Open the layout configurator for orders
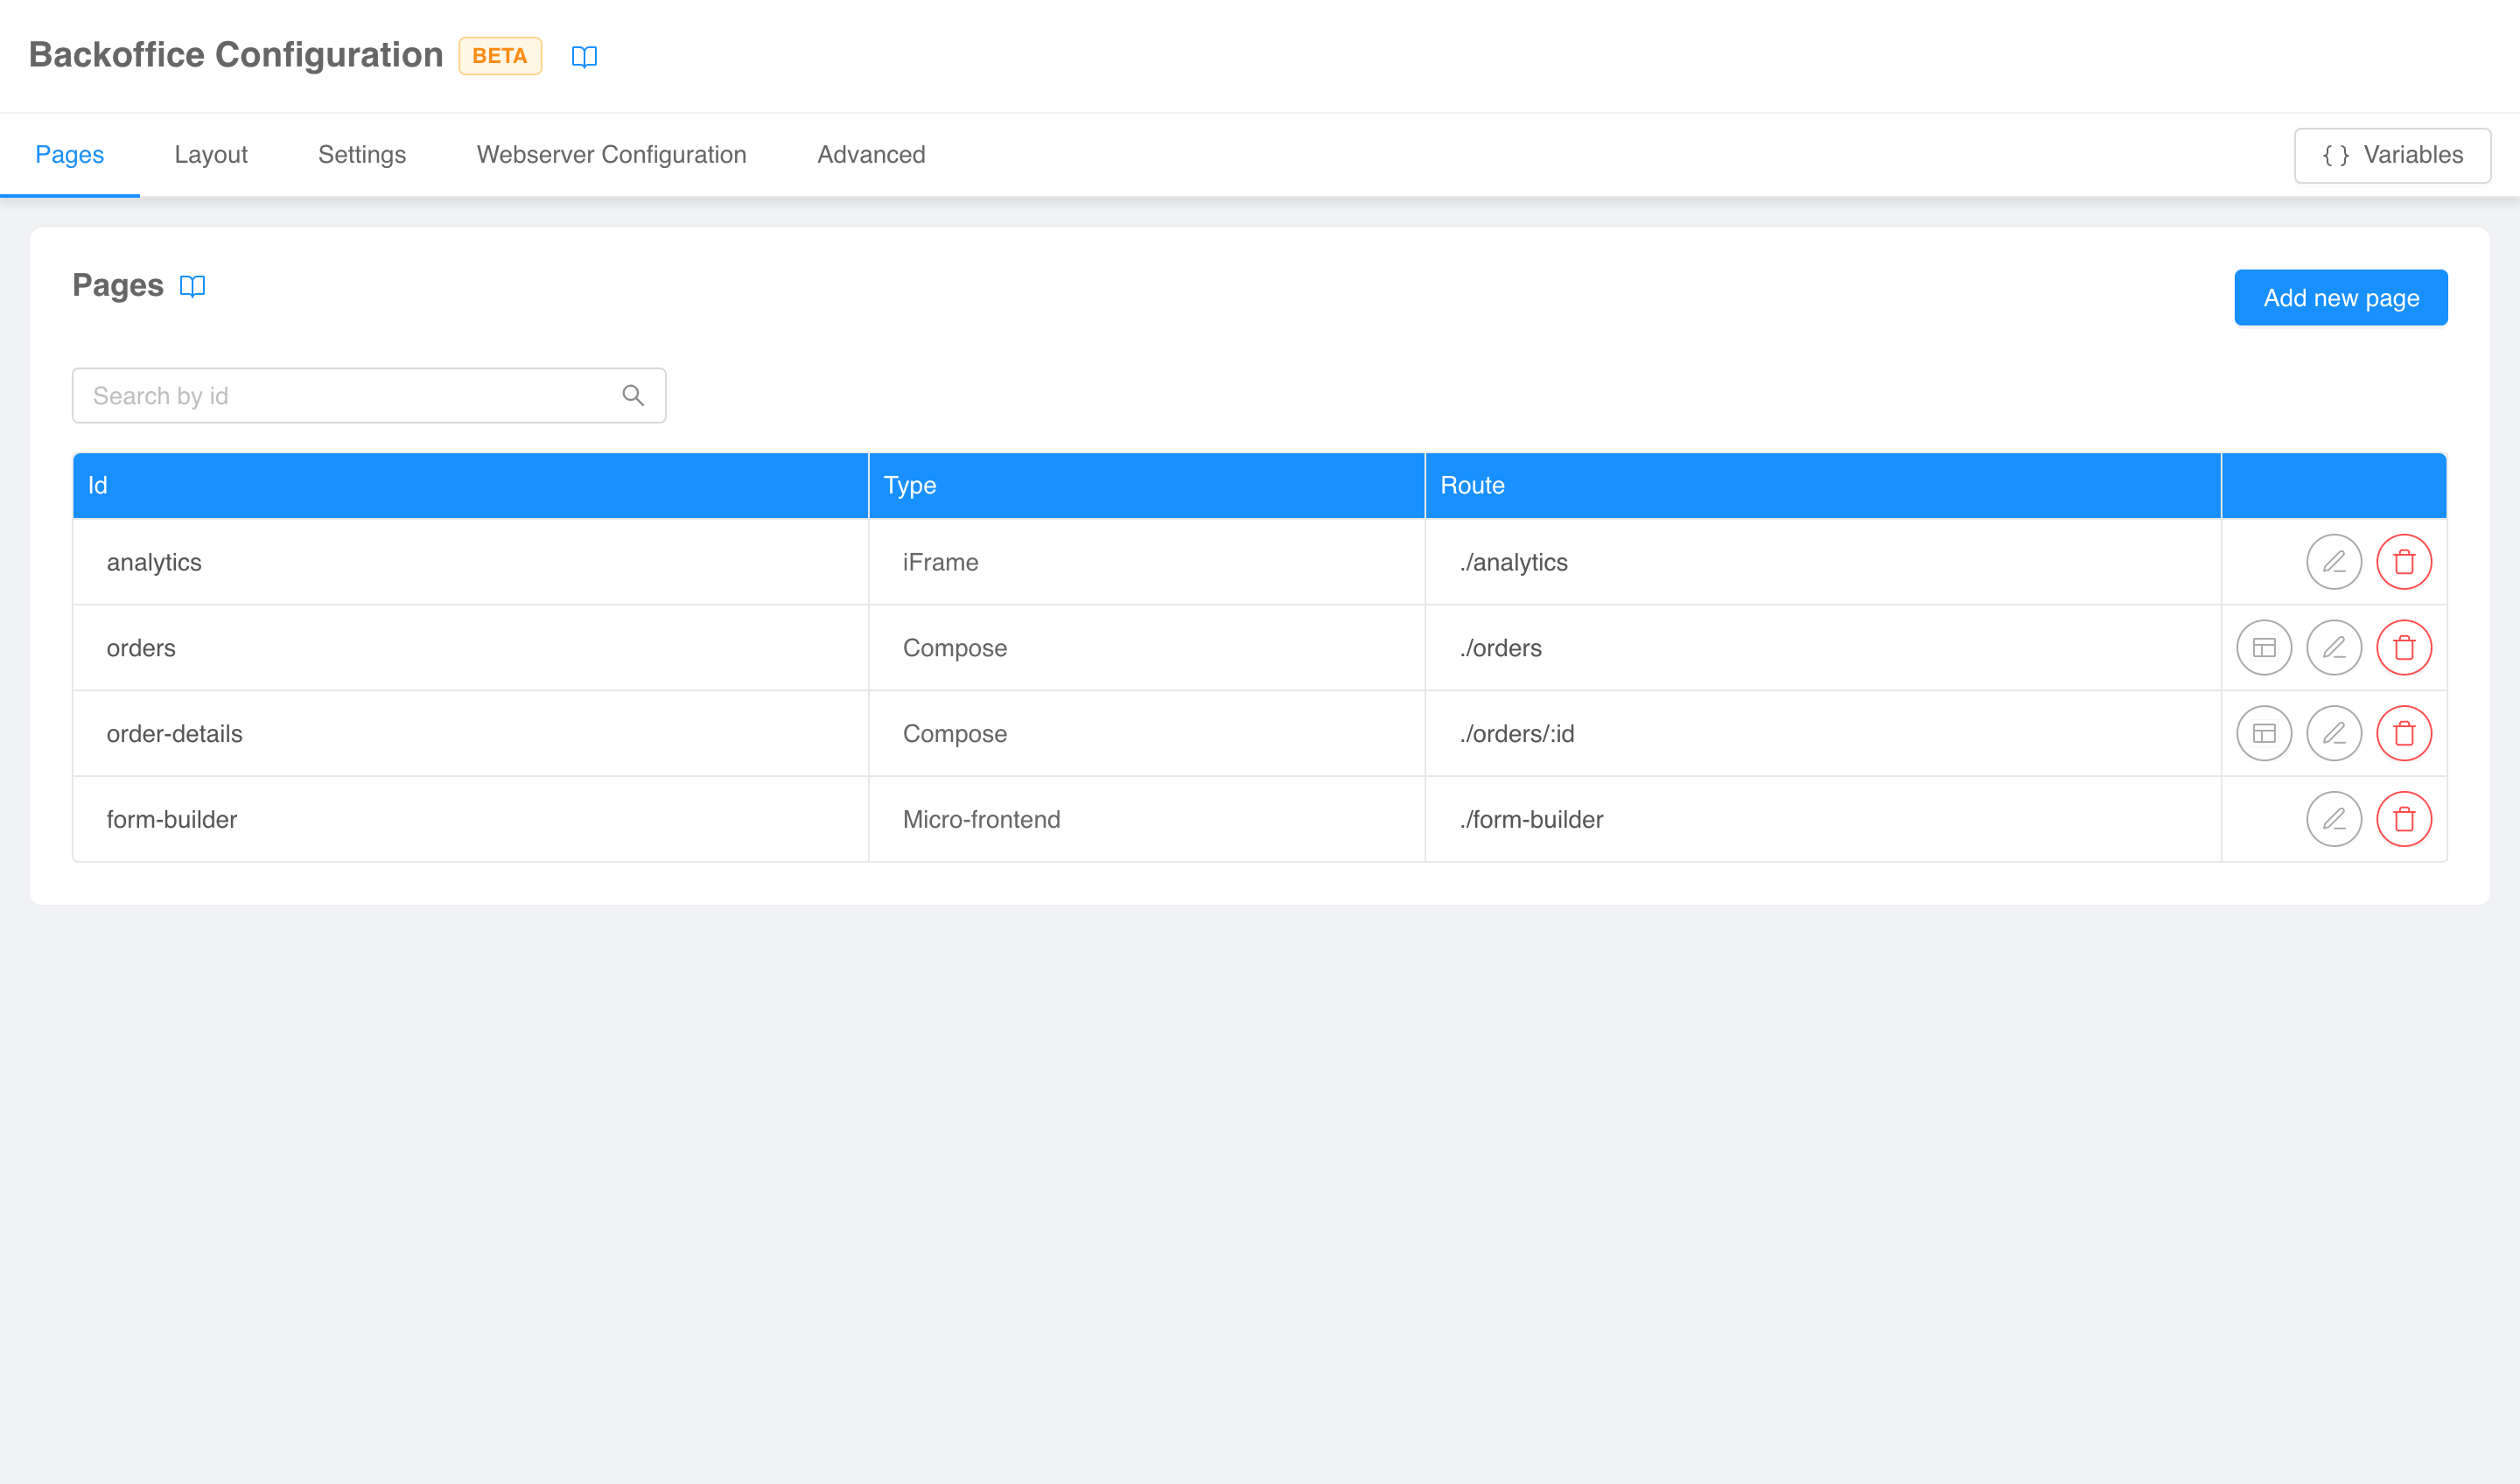This screenshot has height=1484, width=2520. coord(2263,648)
